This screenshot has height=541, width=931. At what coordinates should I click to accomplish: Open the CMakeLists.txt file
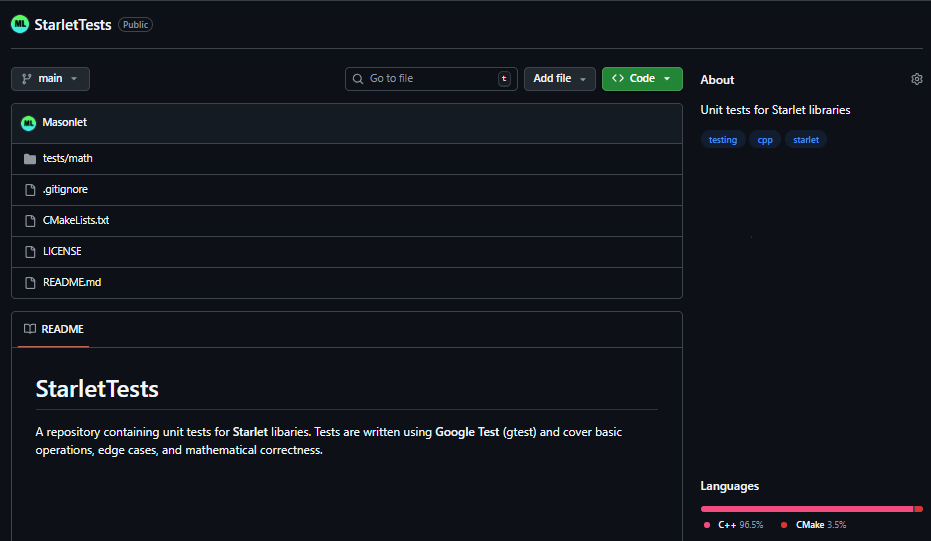pyautogui.click(x=76, y=220)
